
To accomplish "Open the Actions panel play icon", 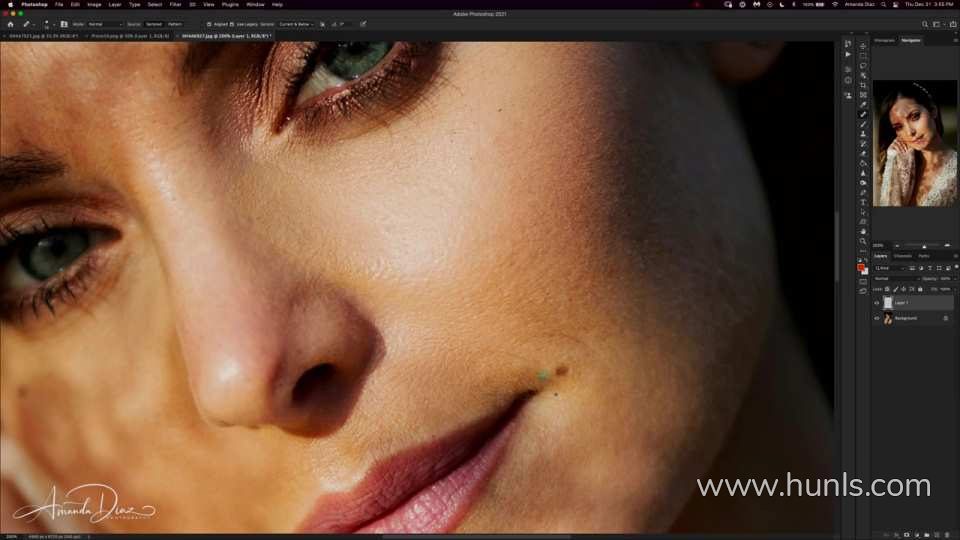I will click(848, 54).
